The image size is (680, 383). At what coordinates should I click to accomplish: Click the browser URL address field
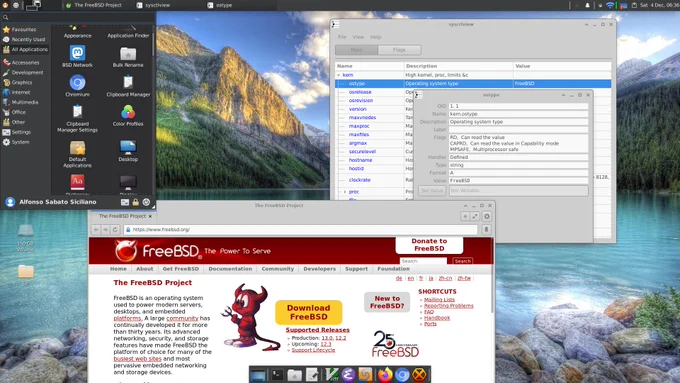point(301,229)
